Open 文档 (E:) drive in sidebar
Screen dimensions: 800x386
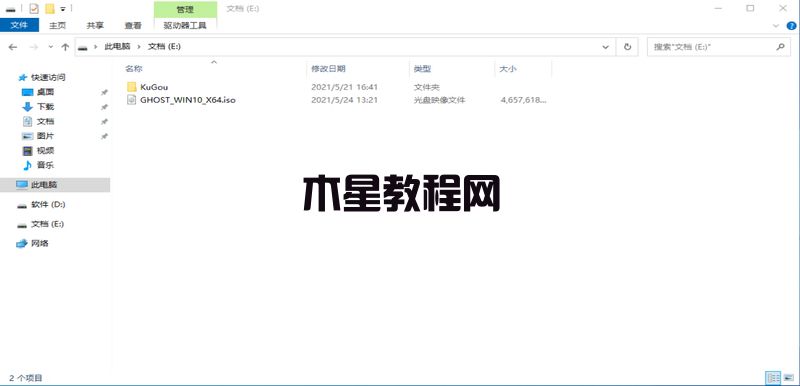tap(47, 224)
